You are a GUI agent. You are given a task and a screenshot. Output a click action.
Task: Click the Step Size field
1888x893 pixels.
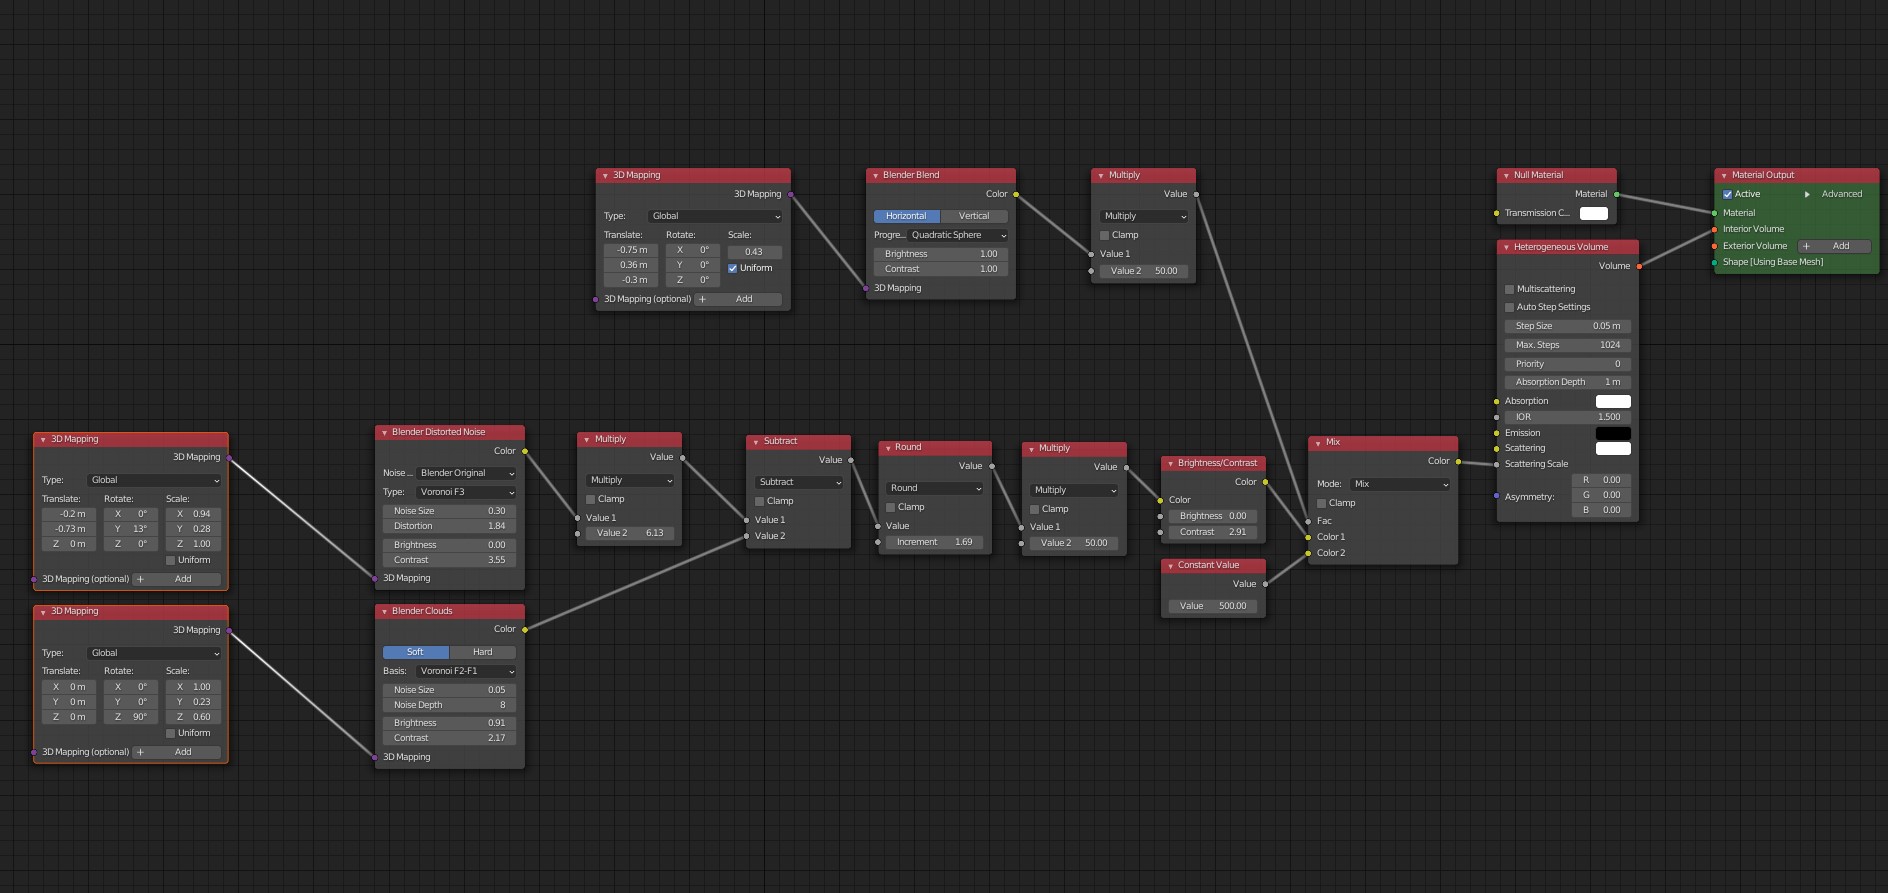point(1567,326)
